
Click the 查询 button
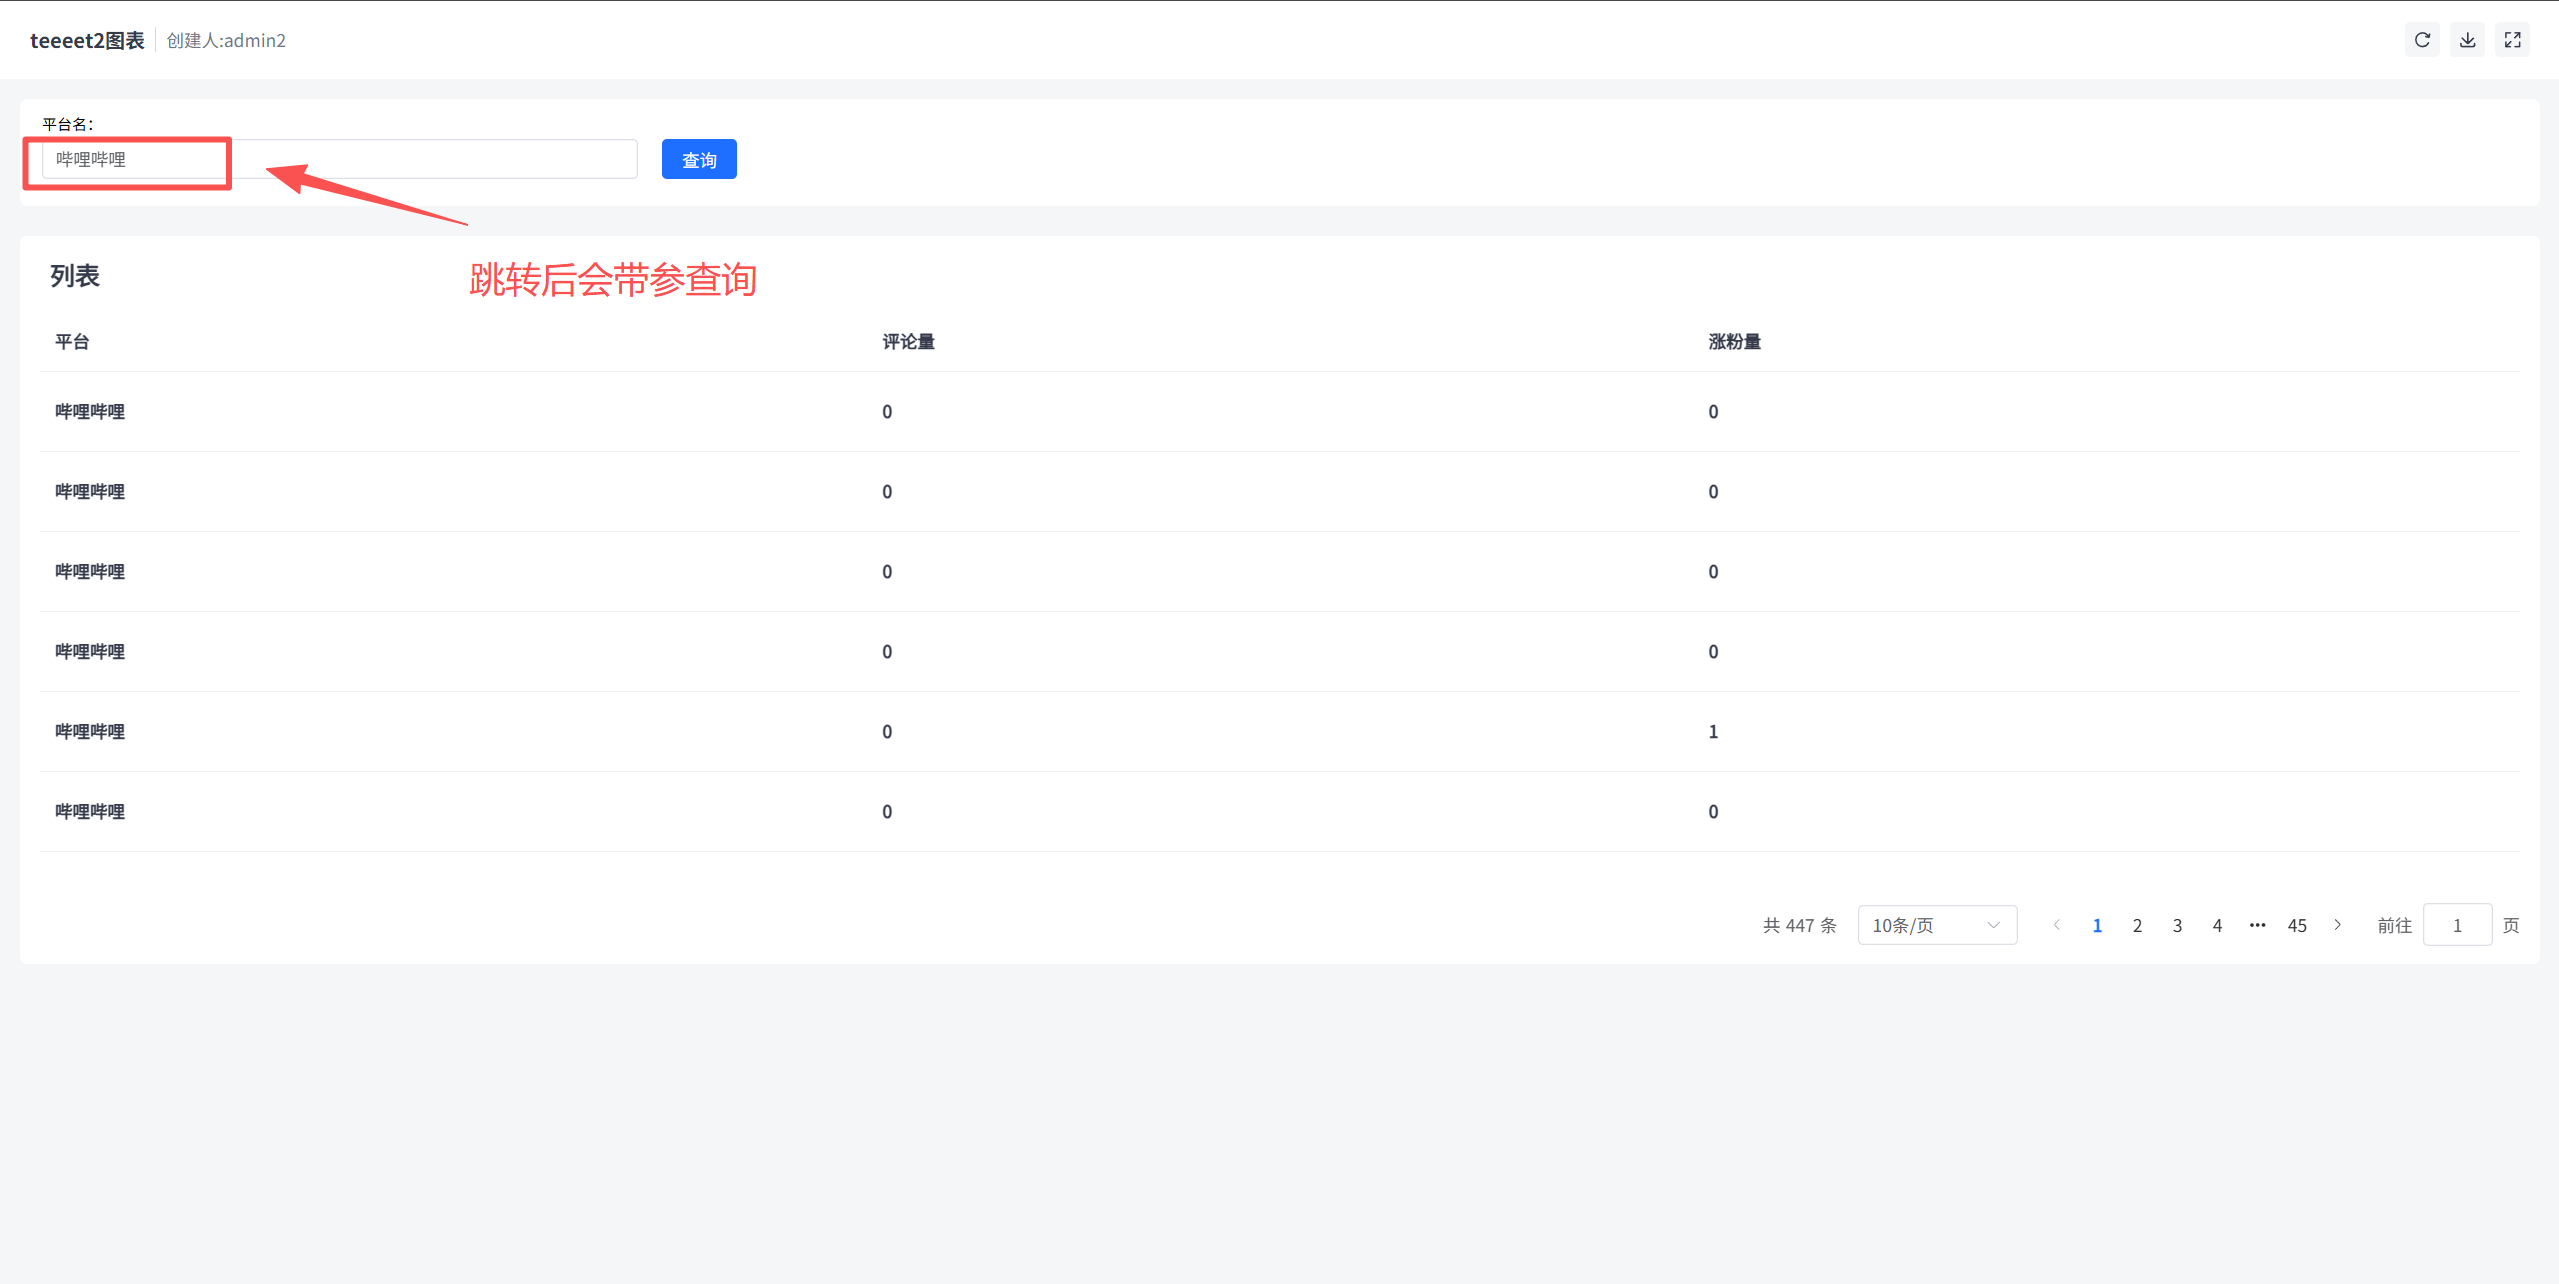point(699,160)
